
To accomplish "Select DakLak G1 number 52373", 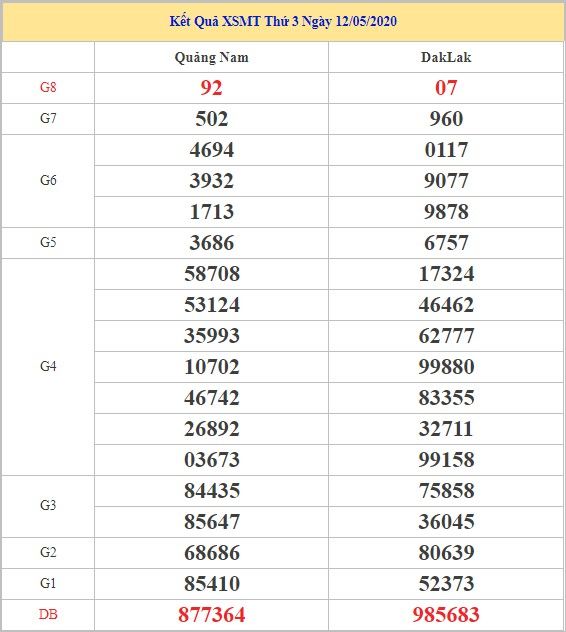I will pos(446,584).
